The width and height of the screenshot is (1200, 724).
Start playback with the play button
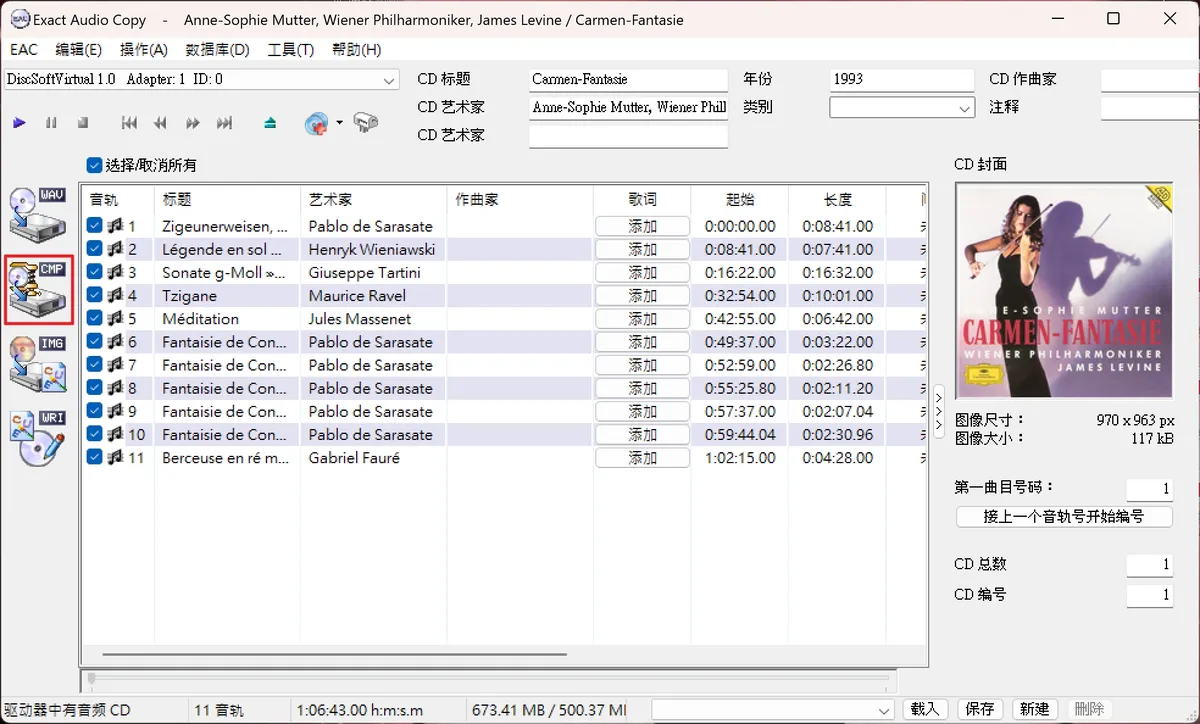pyautogui.click(x=19, y=123)
